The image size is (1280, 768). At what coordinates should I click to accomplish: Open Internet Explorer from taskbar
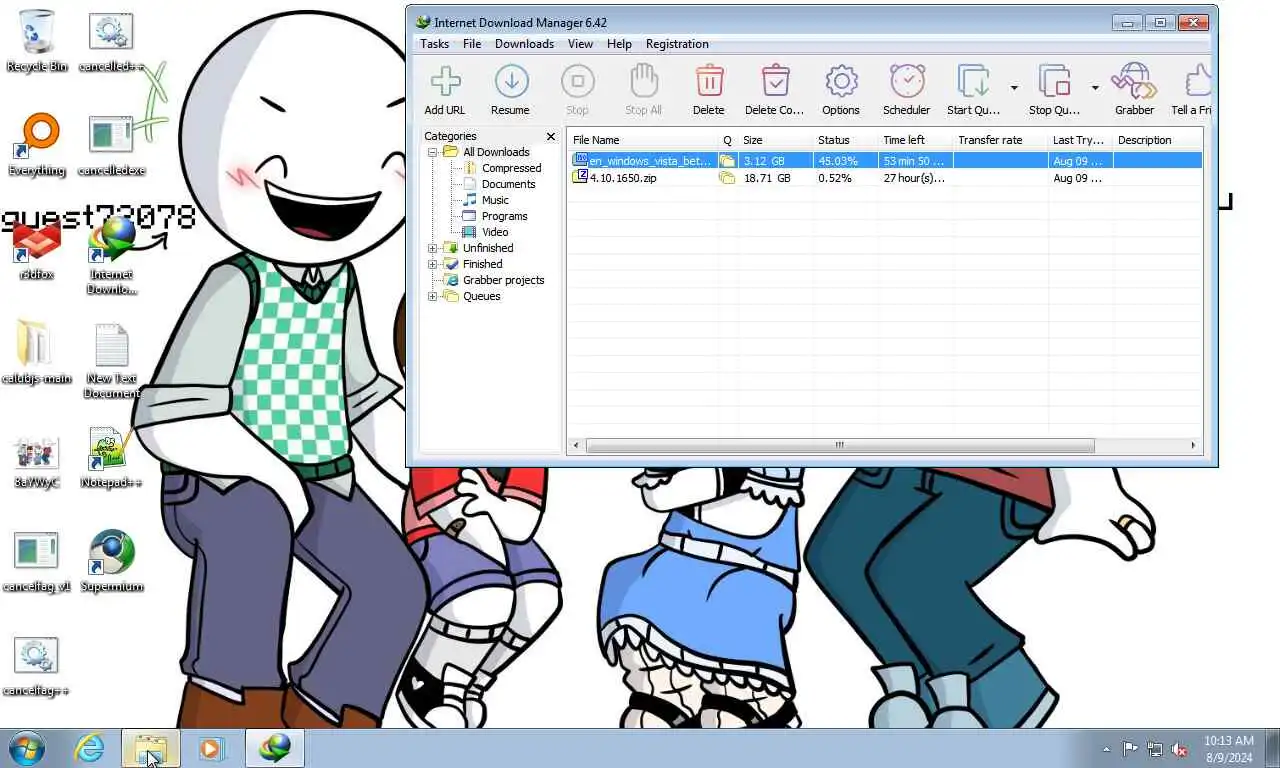pyautogui.click(x=89, y=748)
